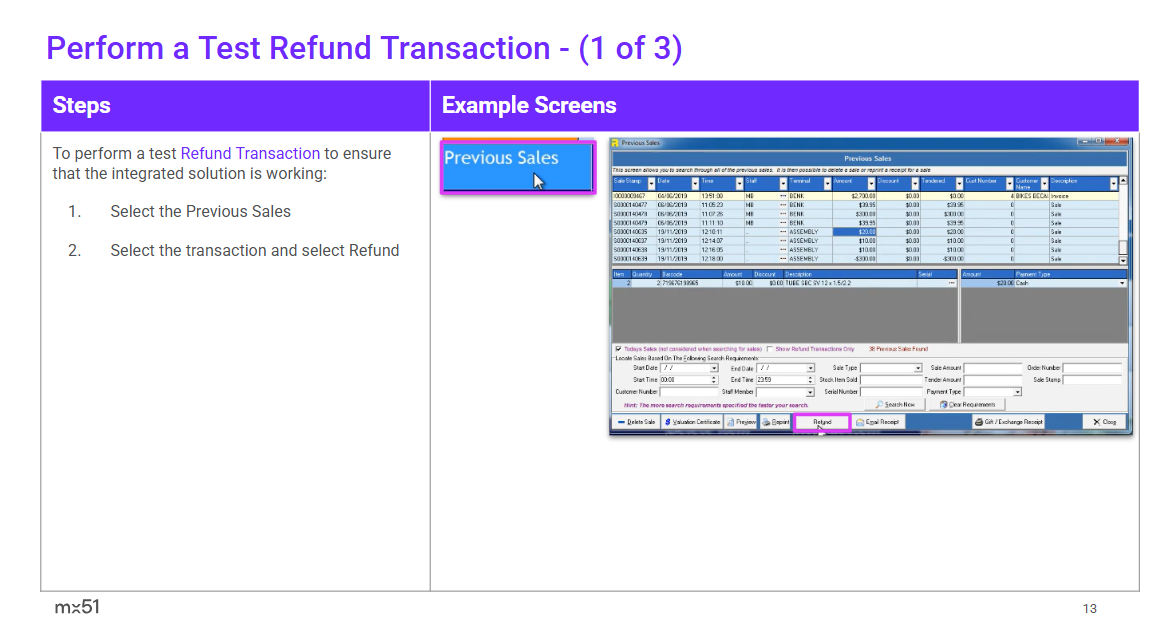The width and height of the screenshot is (1156, 642).
Task: Select the highlighted $20.00 amount cell
Action: [855, 231]
